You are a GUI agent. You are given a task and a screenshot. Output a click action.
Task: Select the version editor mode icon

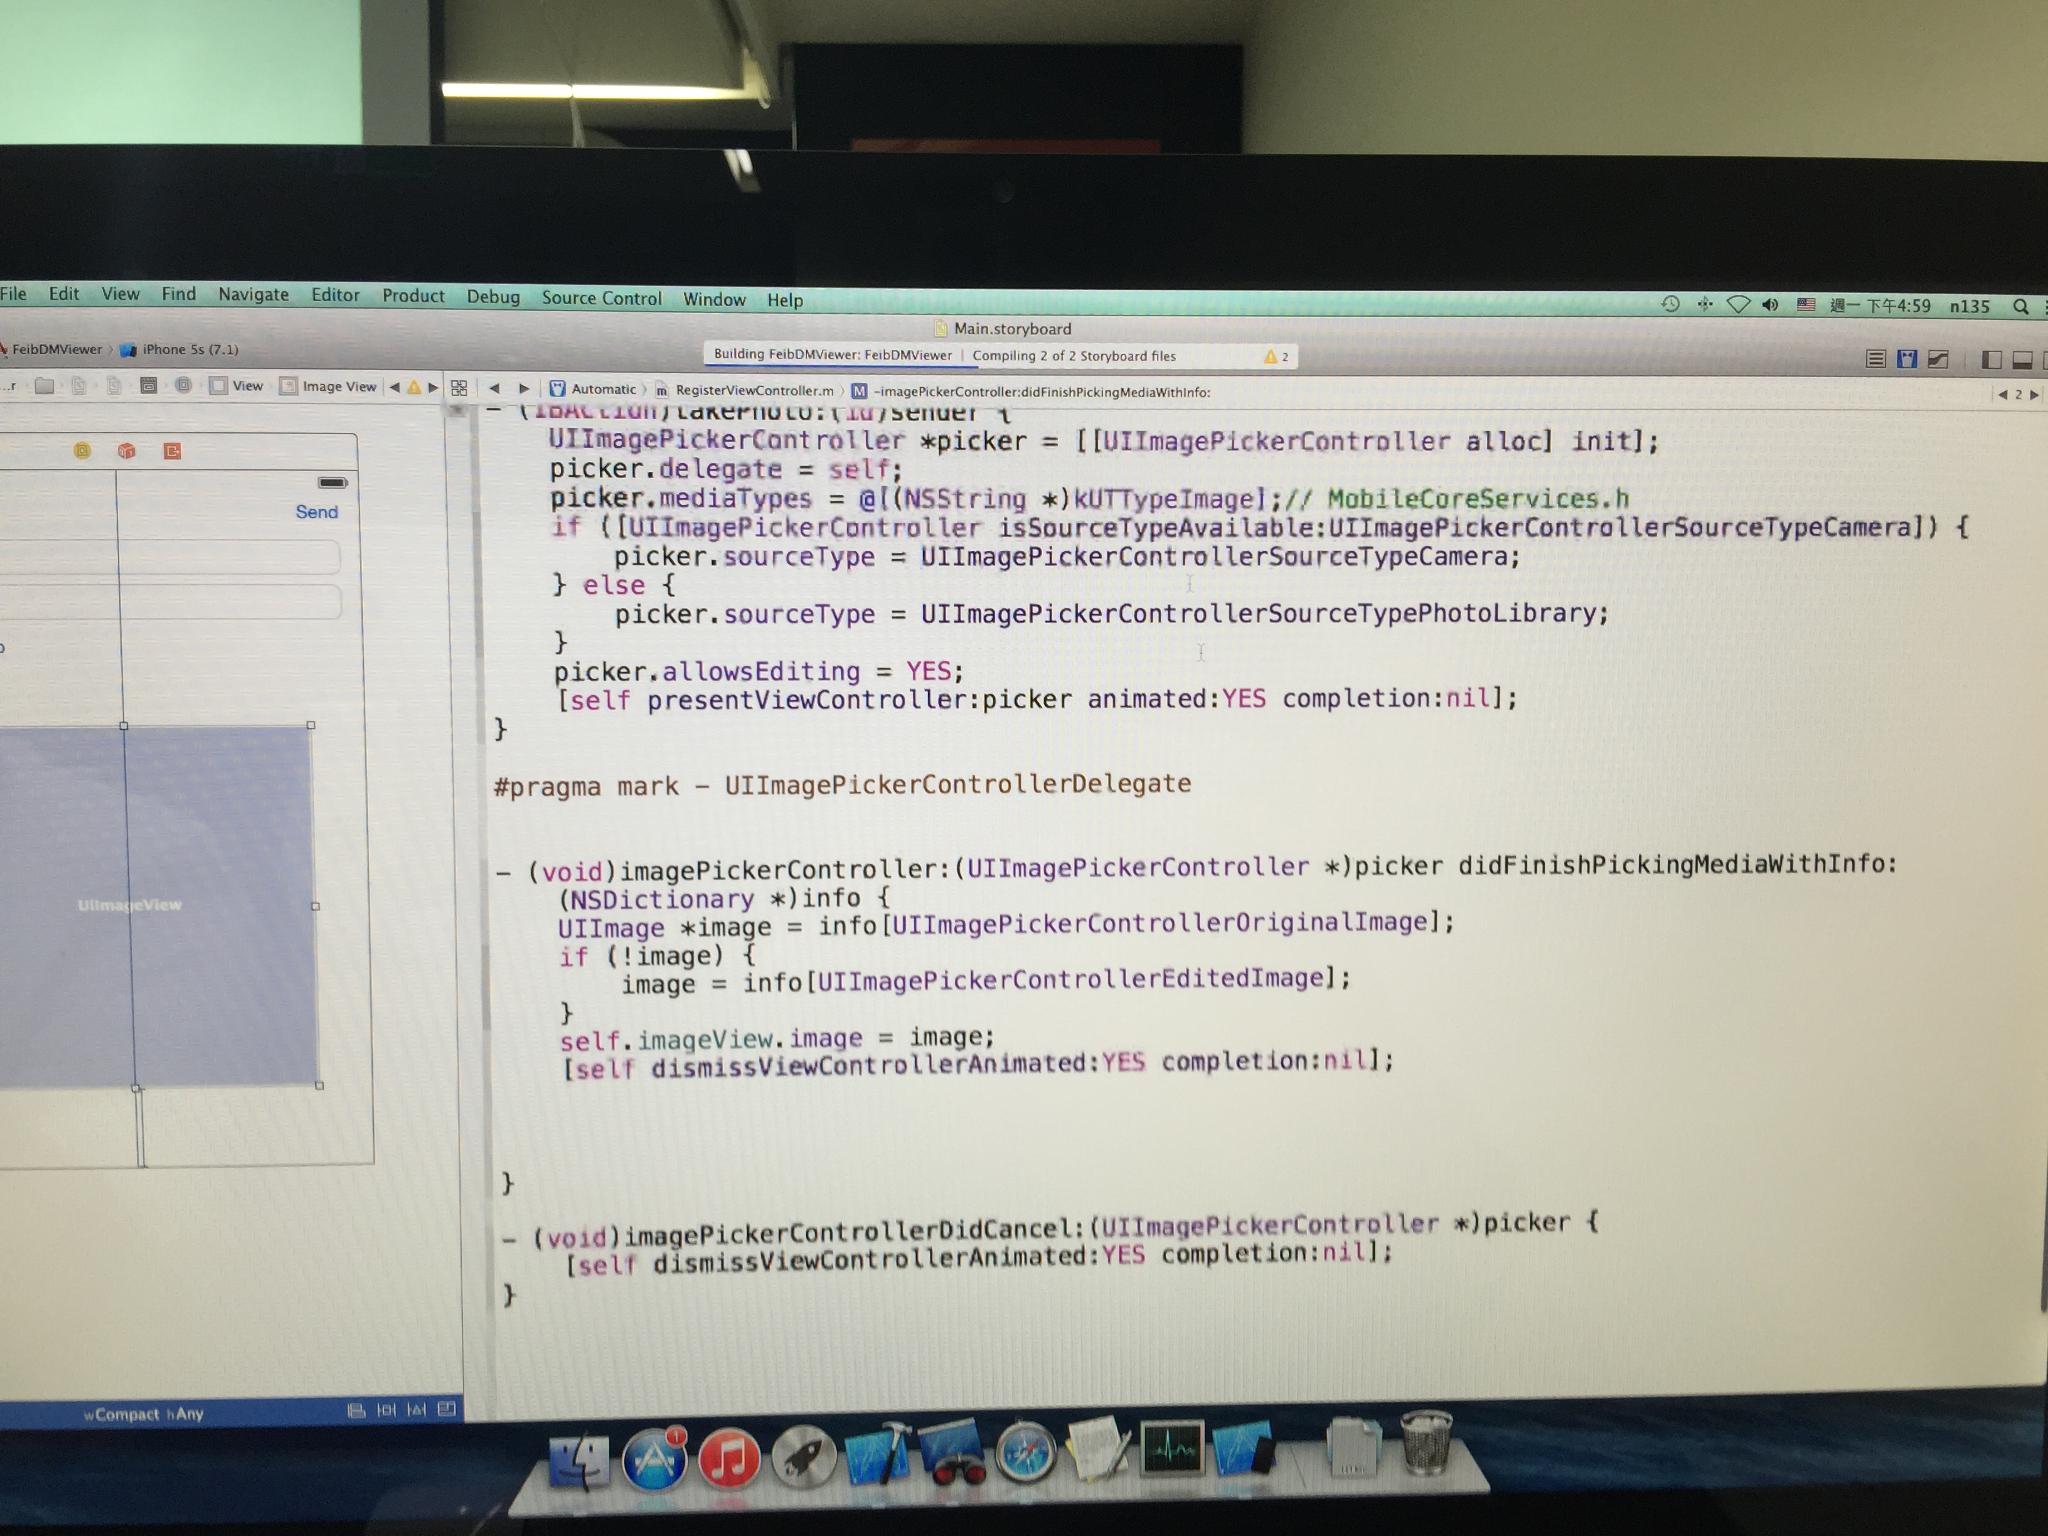pyautogui.click(x=1938, y=359)
